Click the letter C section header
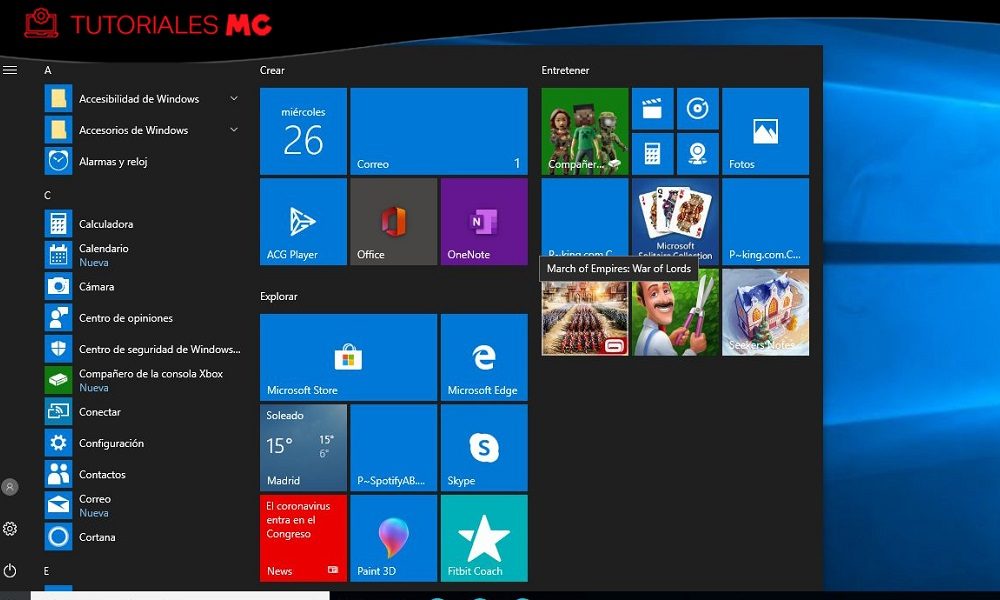1000x600 pixels. click(47, 194)
